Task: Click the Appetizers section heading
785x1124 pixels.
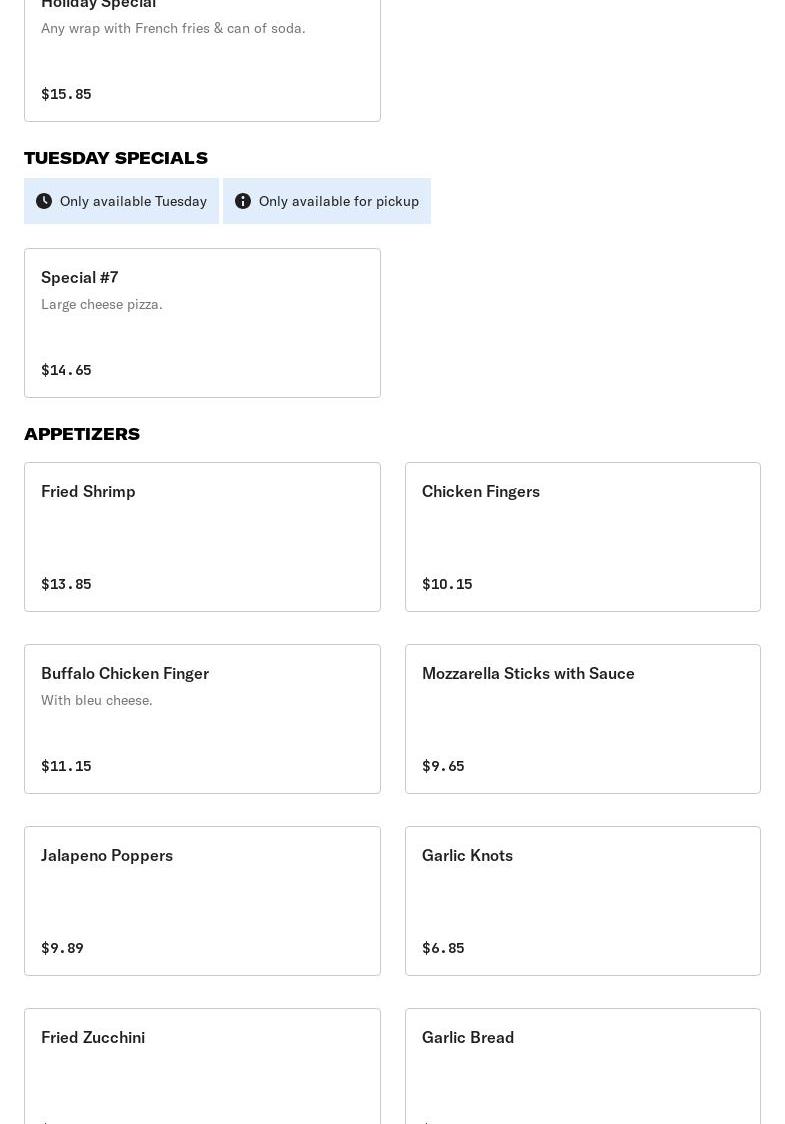Action: click(x=82, y=434)
